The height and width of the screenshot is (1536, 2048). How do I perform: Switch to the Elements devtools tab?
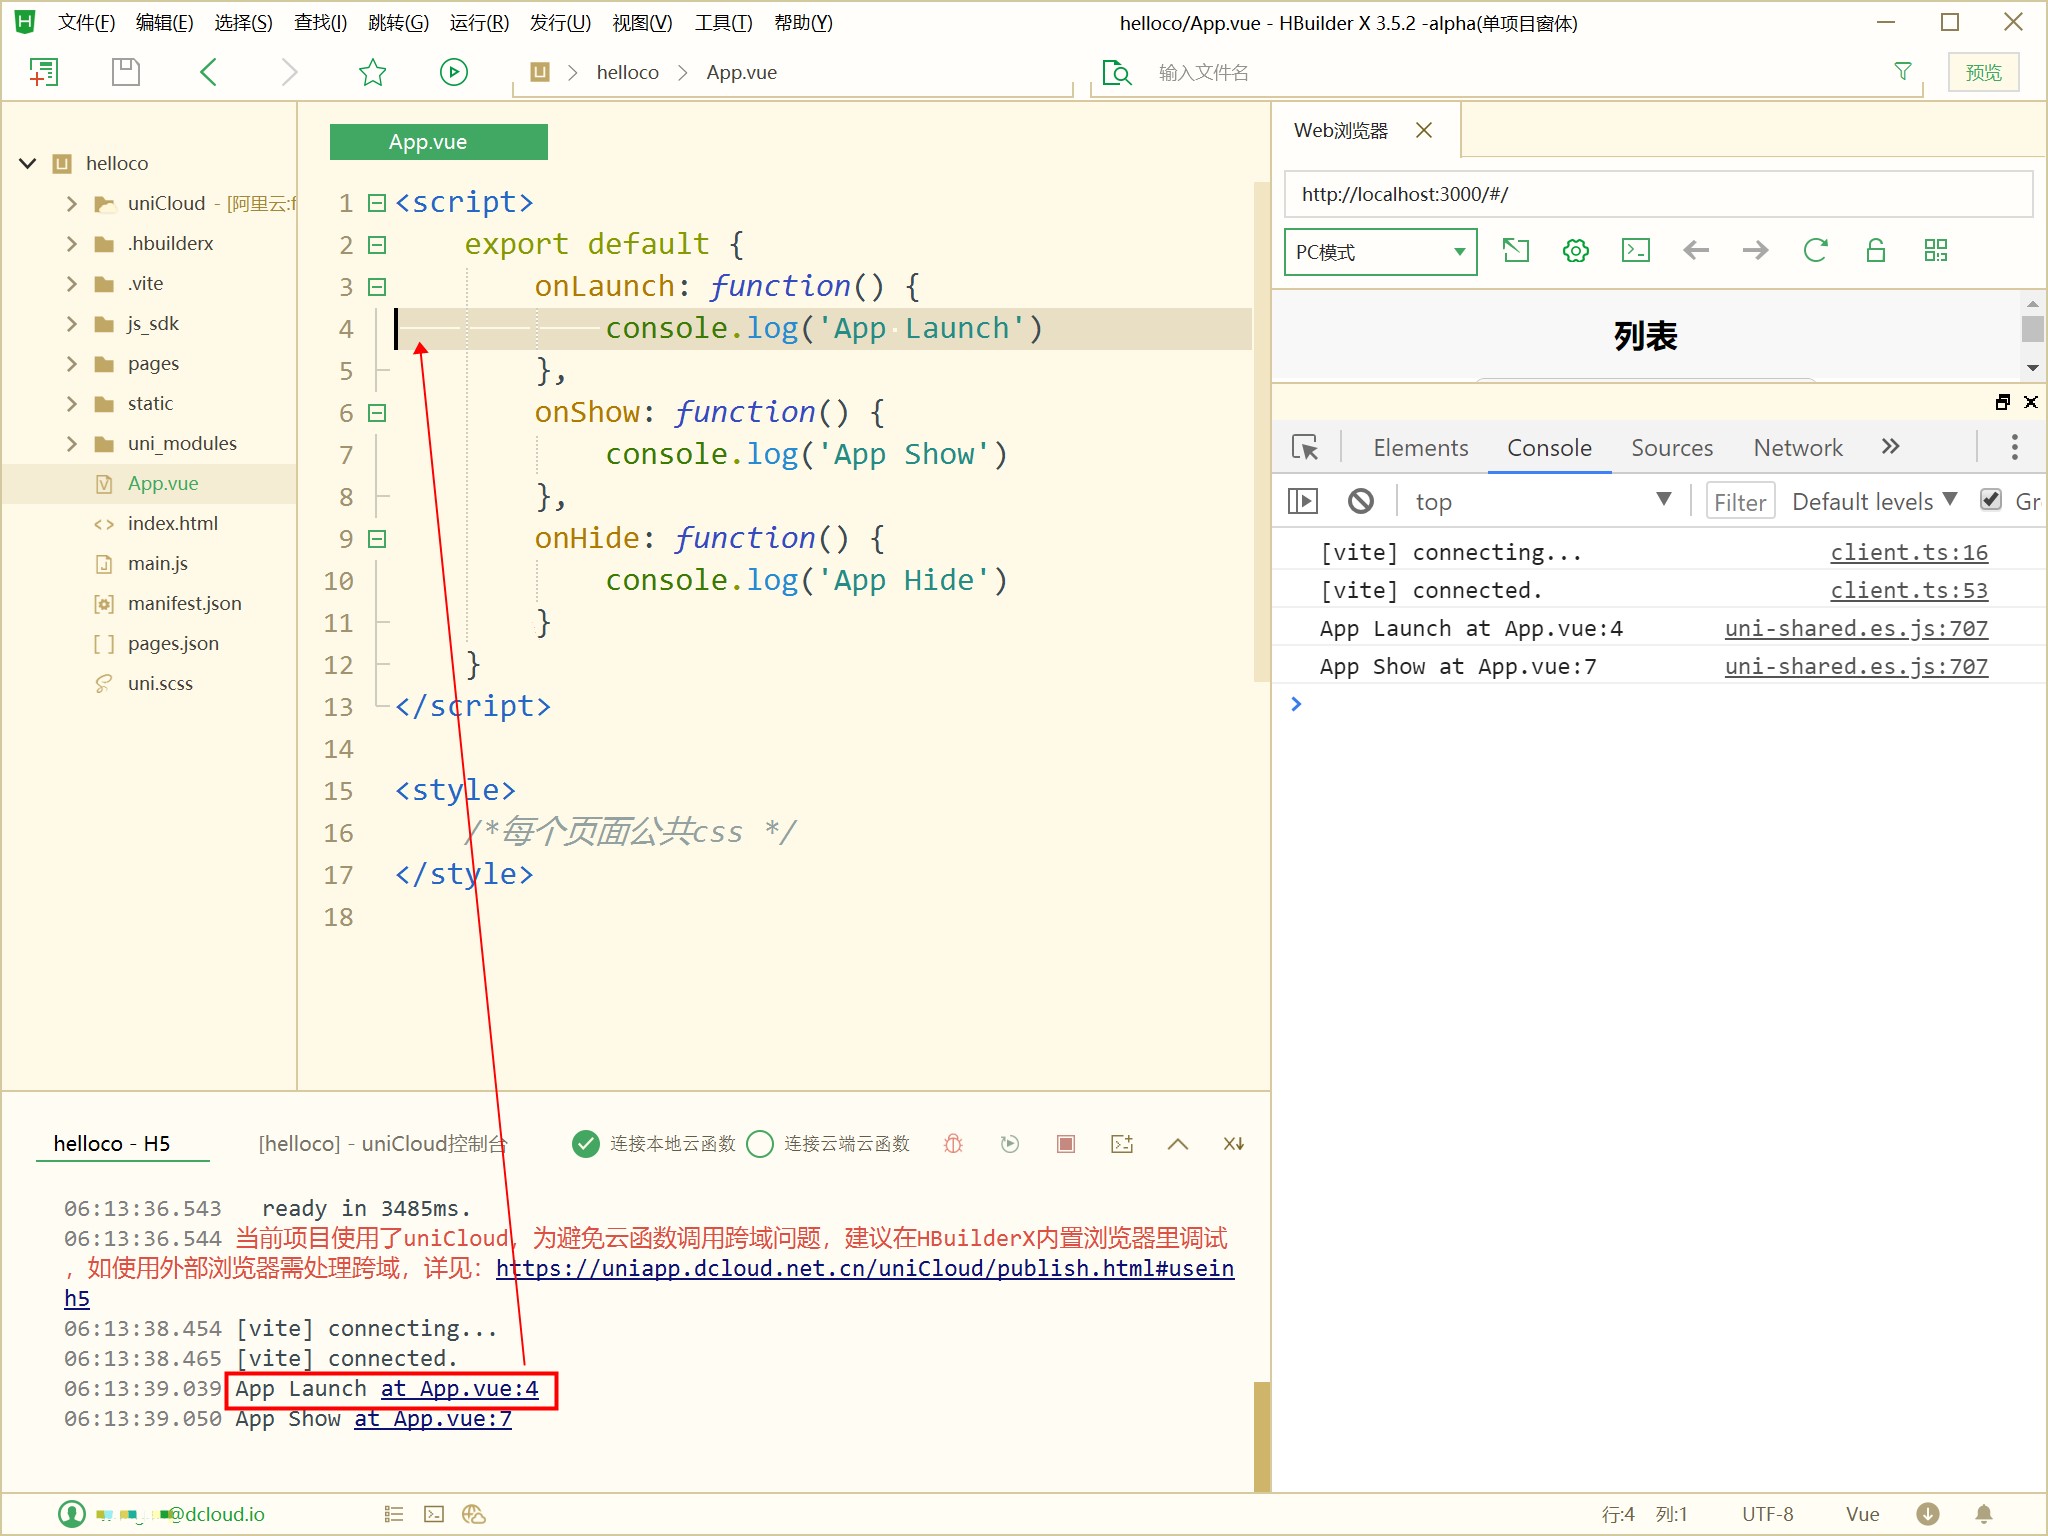click(x=1421, y=447)
